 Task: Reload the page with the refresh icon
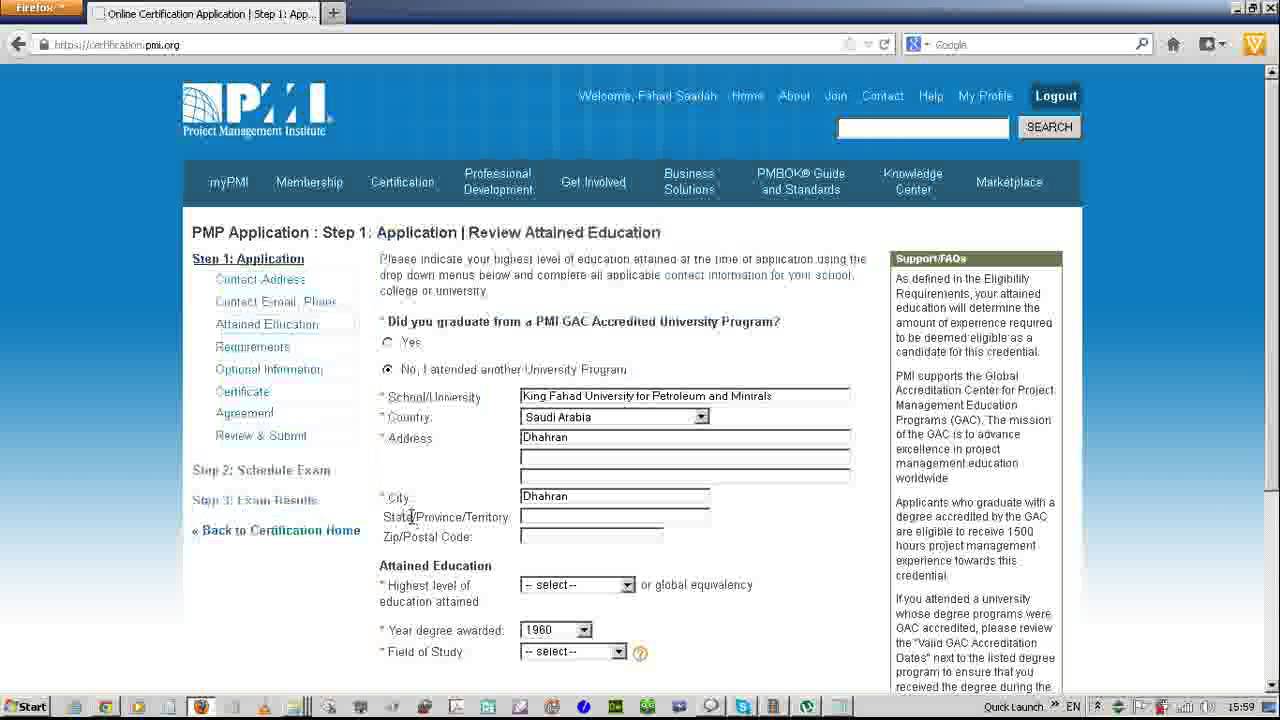(x=884, y=44)
